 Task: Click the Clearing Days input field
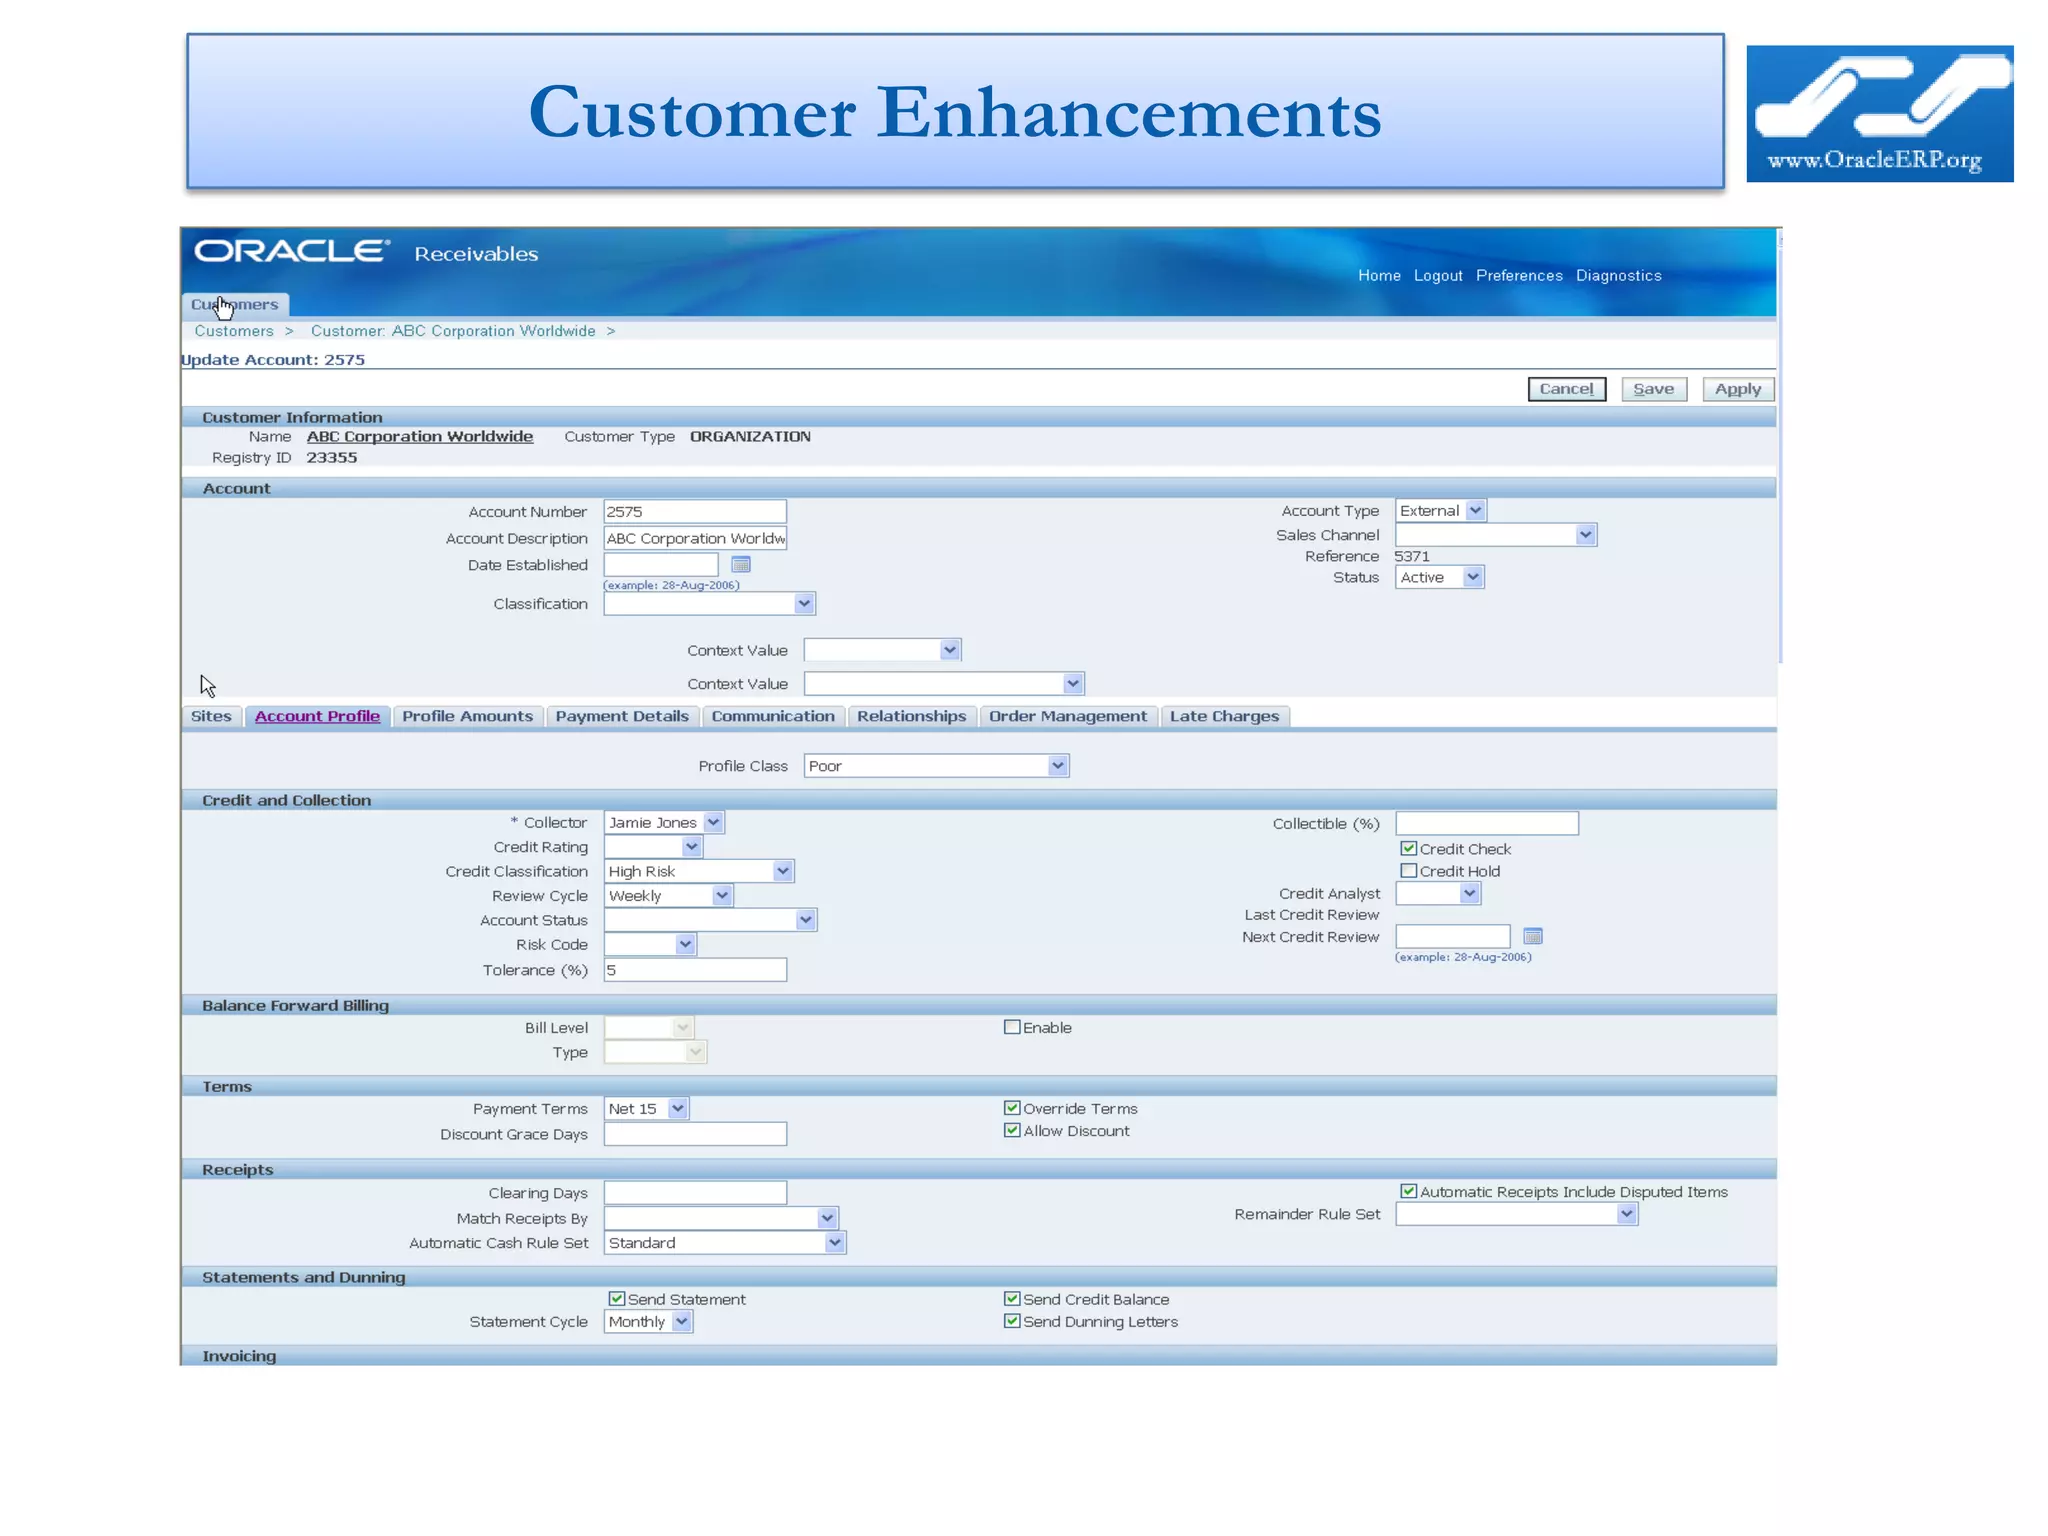tap(695, 1193)
